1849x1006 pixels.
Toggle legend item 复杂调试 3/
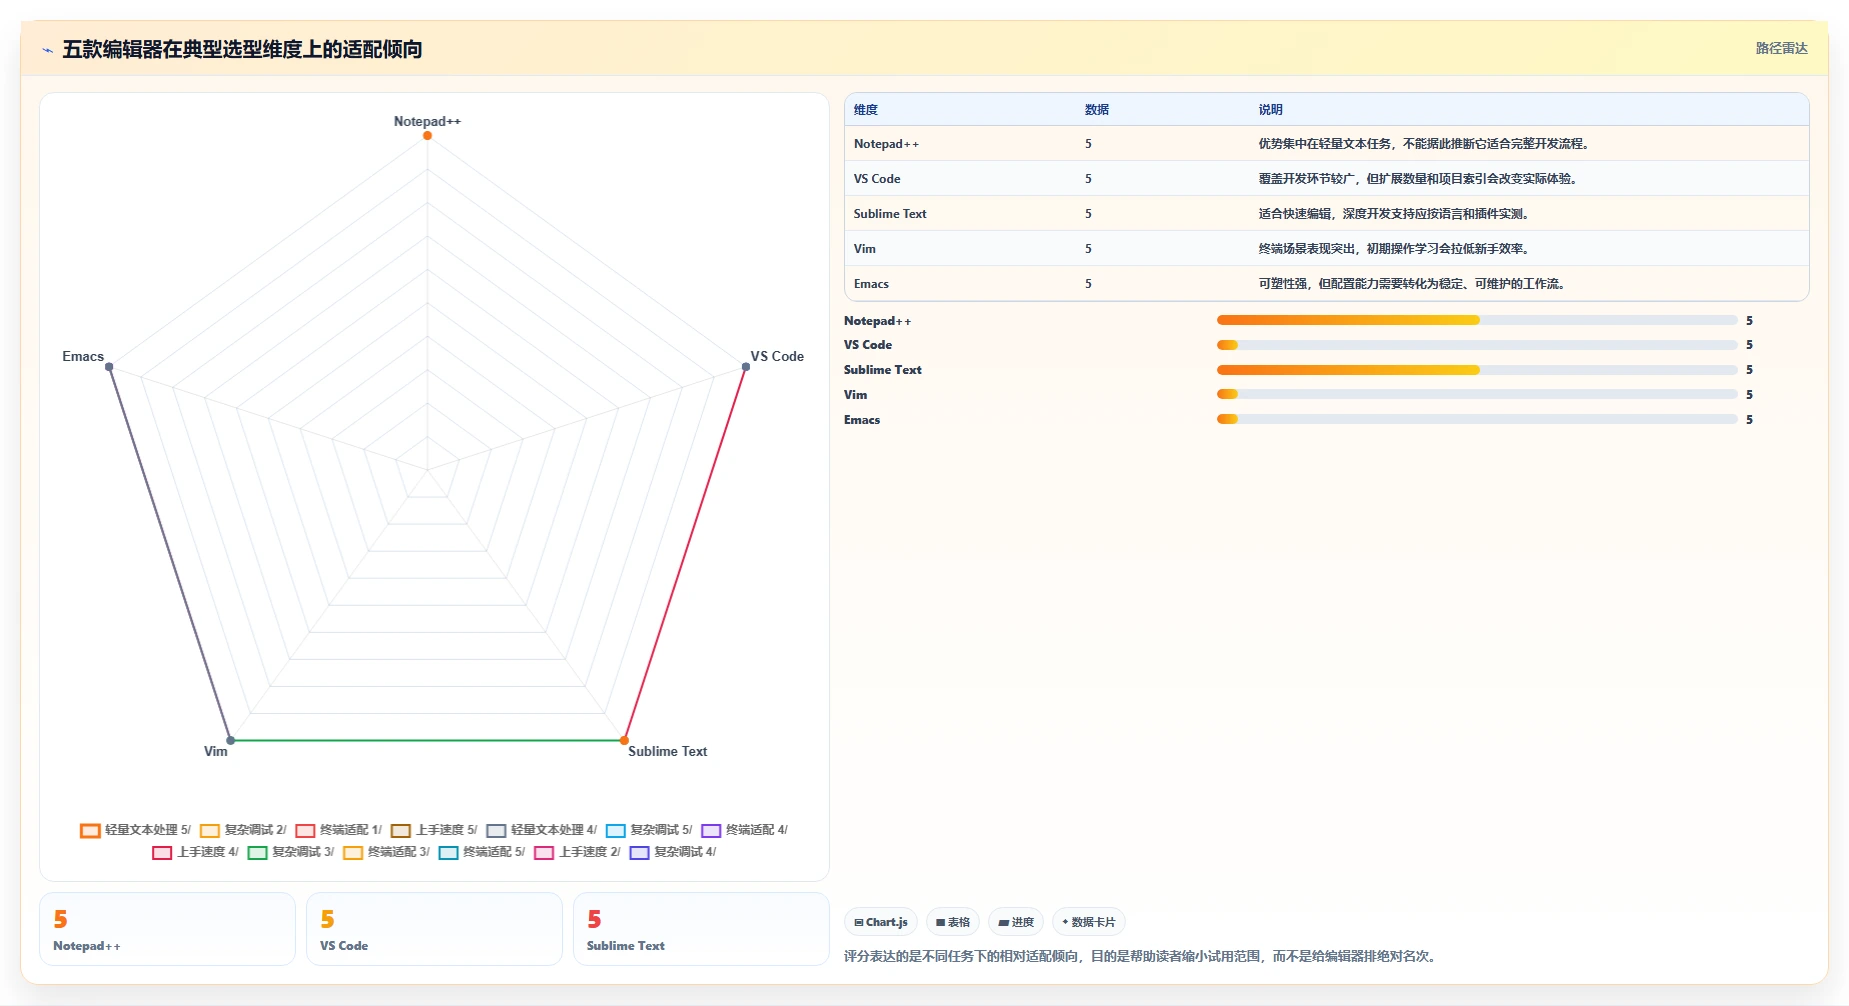(291, 852)
